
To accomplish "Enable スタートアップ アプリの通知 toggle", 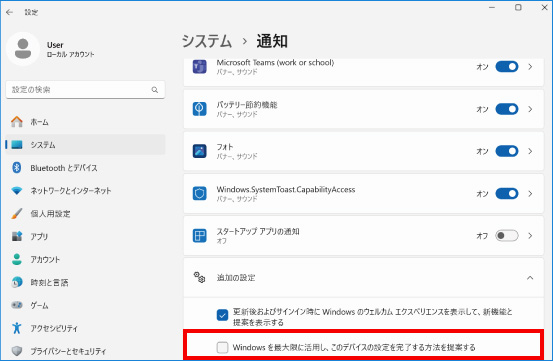I will pyautogui.click(x=507, y=235).
